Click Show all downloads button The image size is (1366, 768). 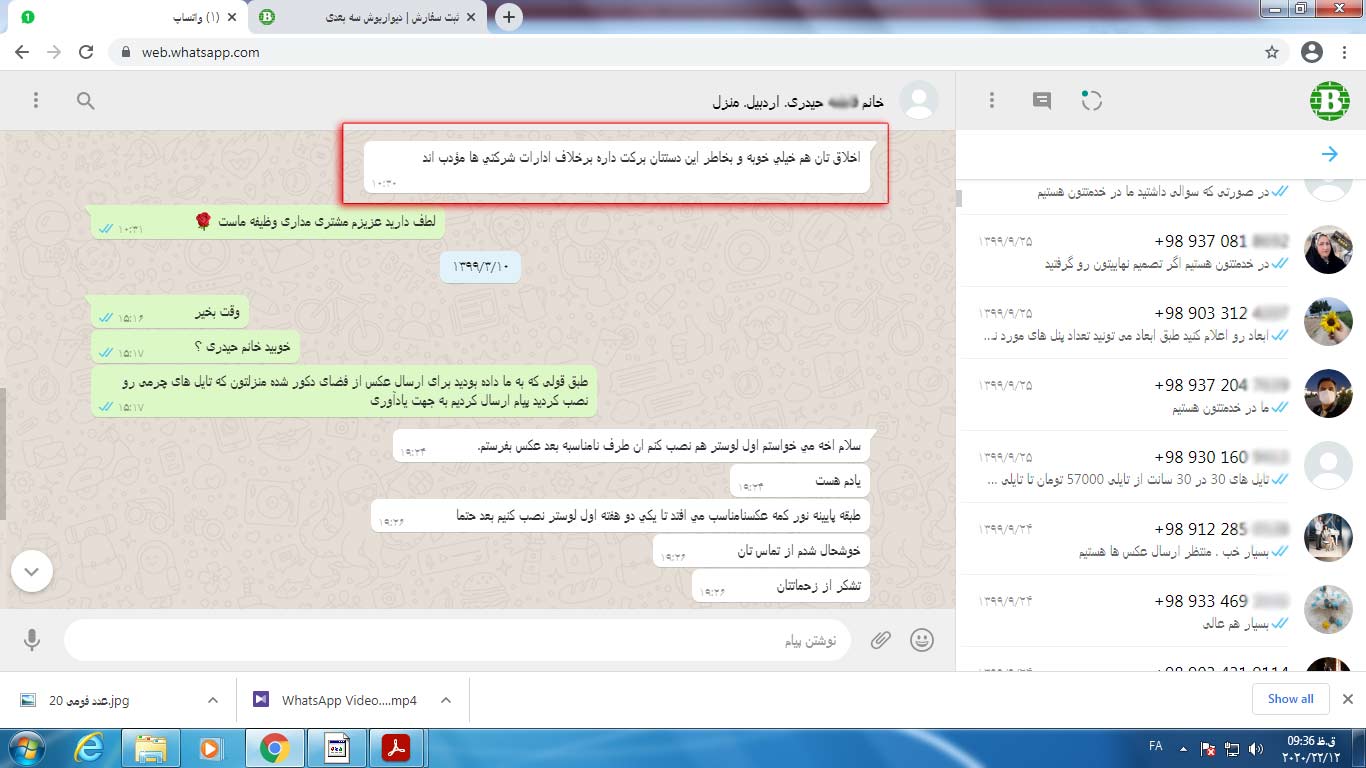(x=1290, y=699)
